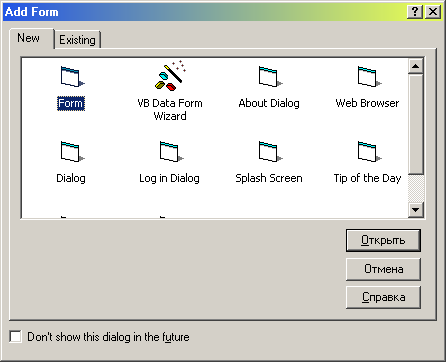Select the Form template icon
446x362 pixels.
[72, 76]
